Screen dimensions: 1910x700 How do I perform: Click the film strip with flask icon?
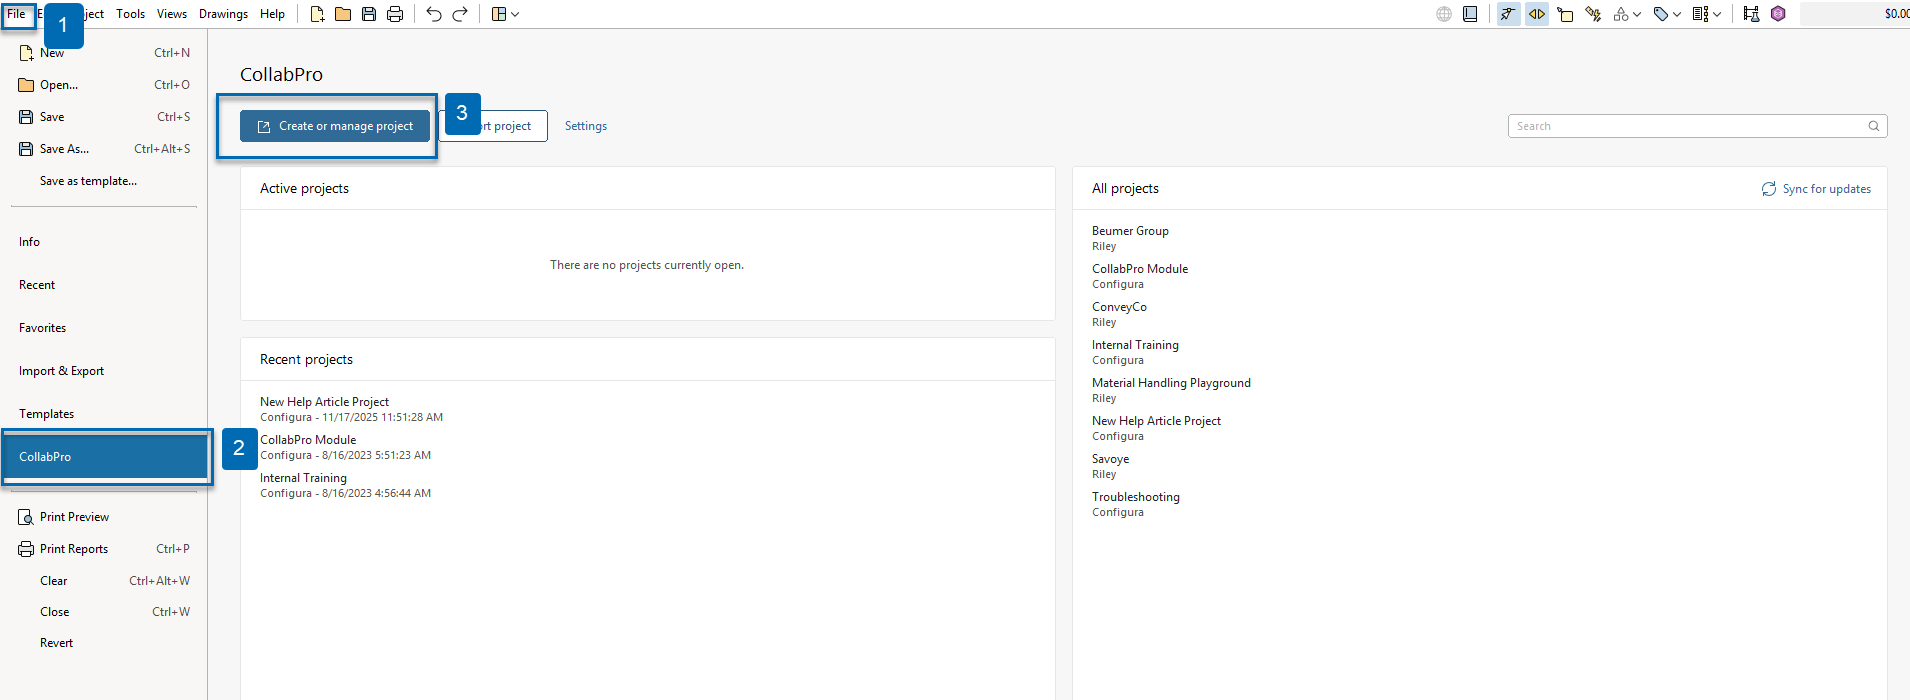[1751, 14]
